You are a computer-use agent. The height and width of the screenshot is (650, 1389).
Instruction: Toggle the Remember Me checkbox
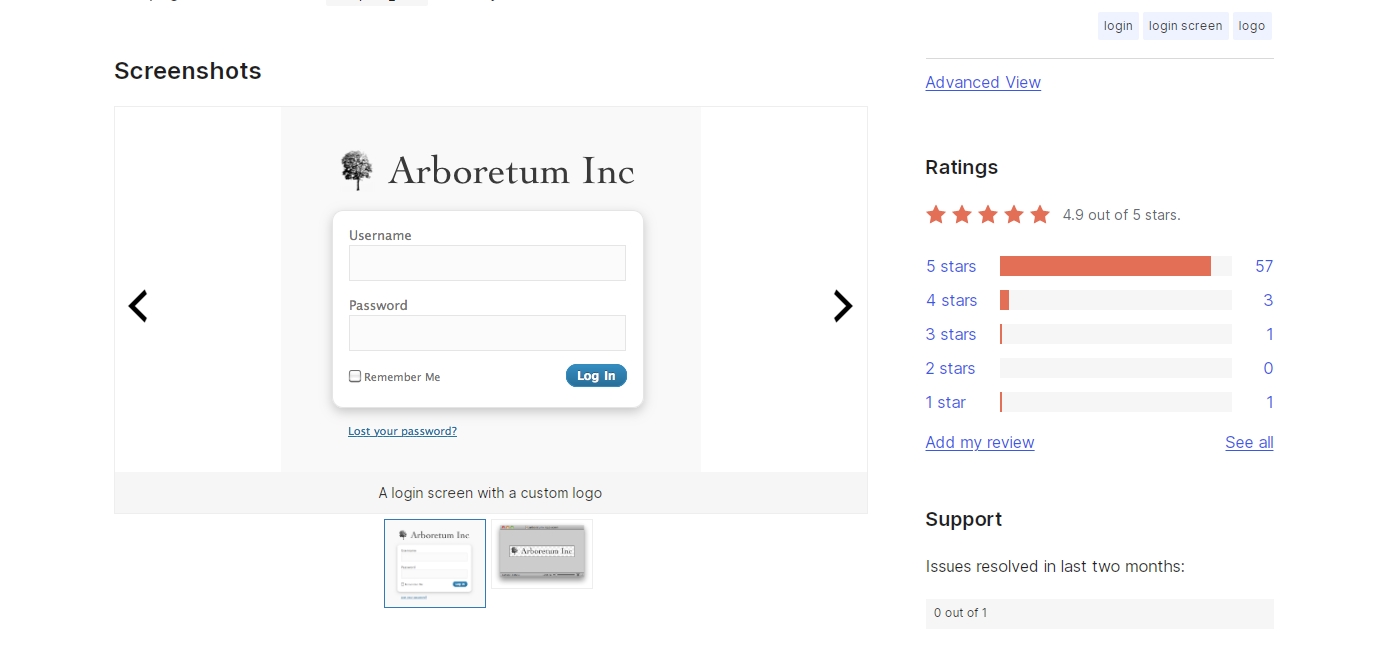tap(355, 376)
